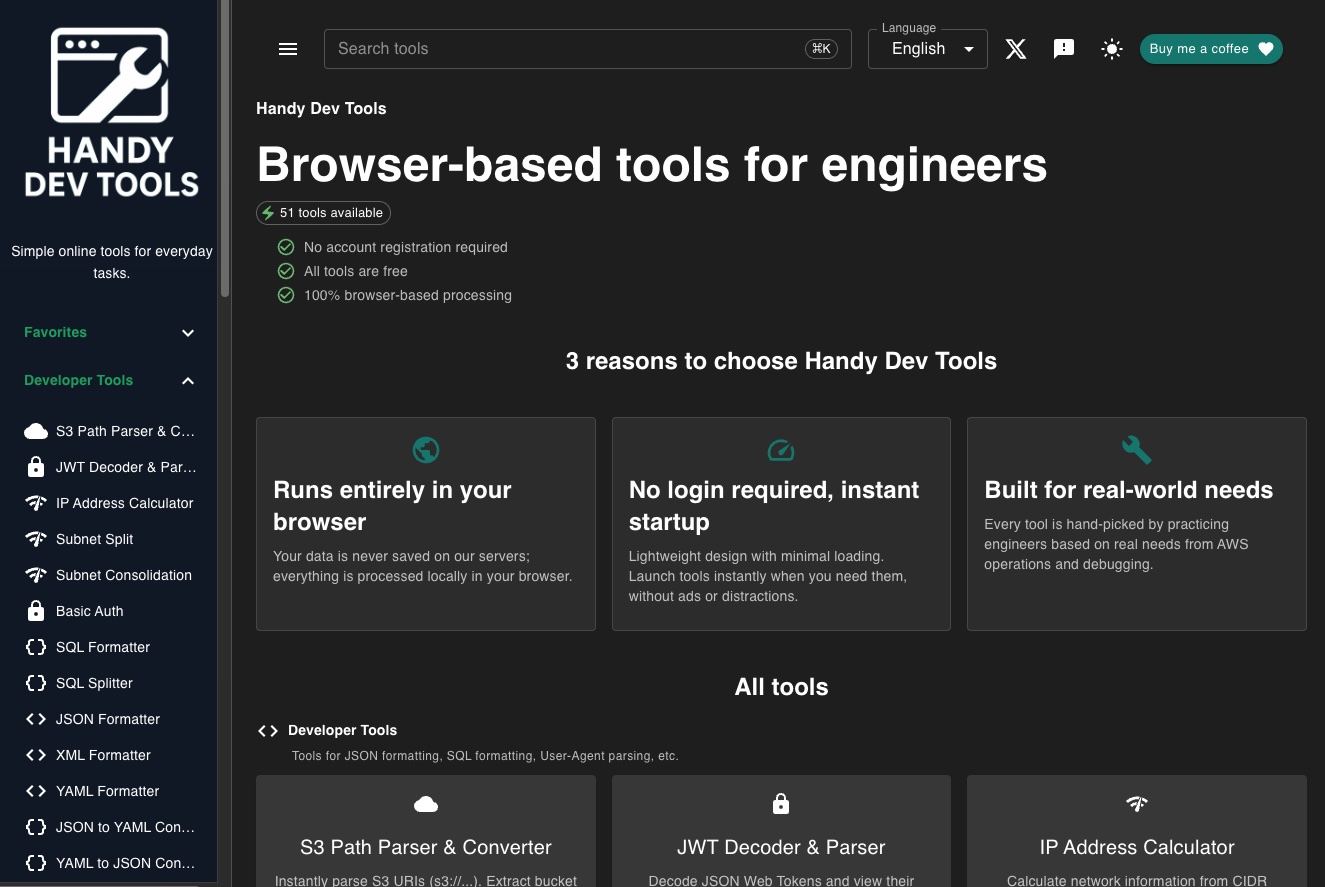Viewport: 1325px width, 887px height.
Task: Click the hamburger menu icon
Action: pos(288,49)
